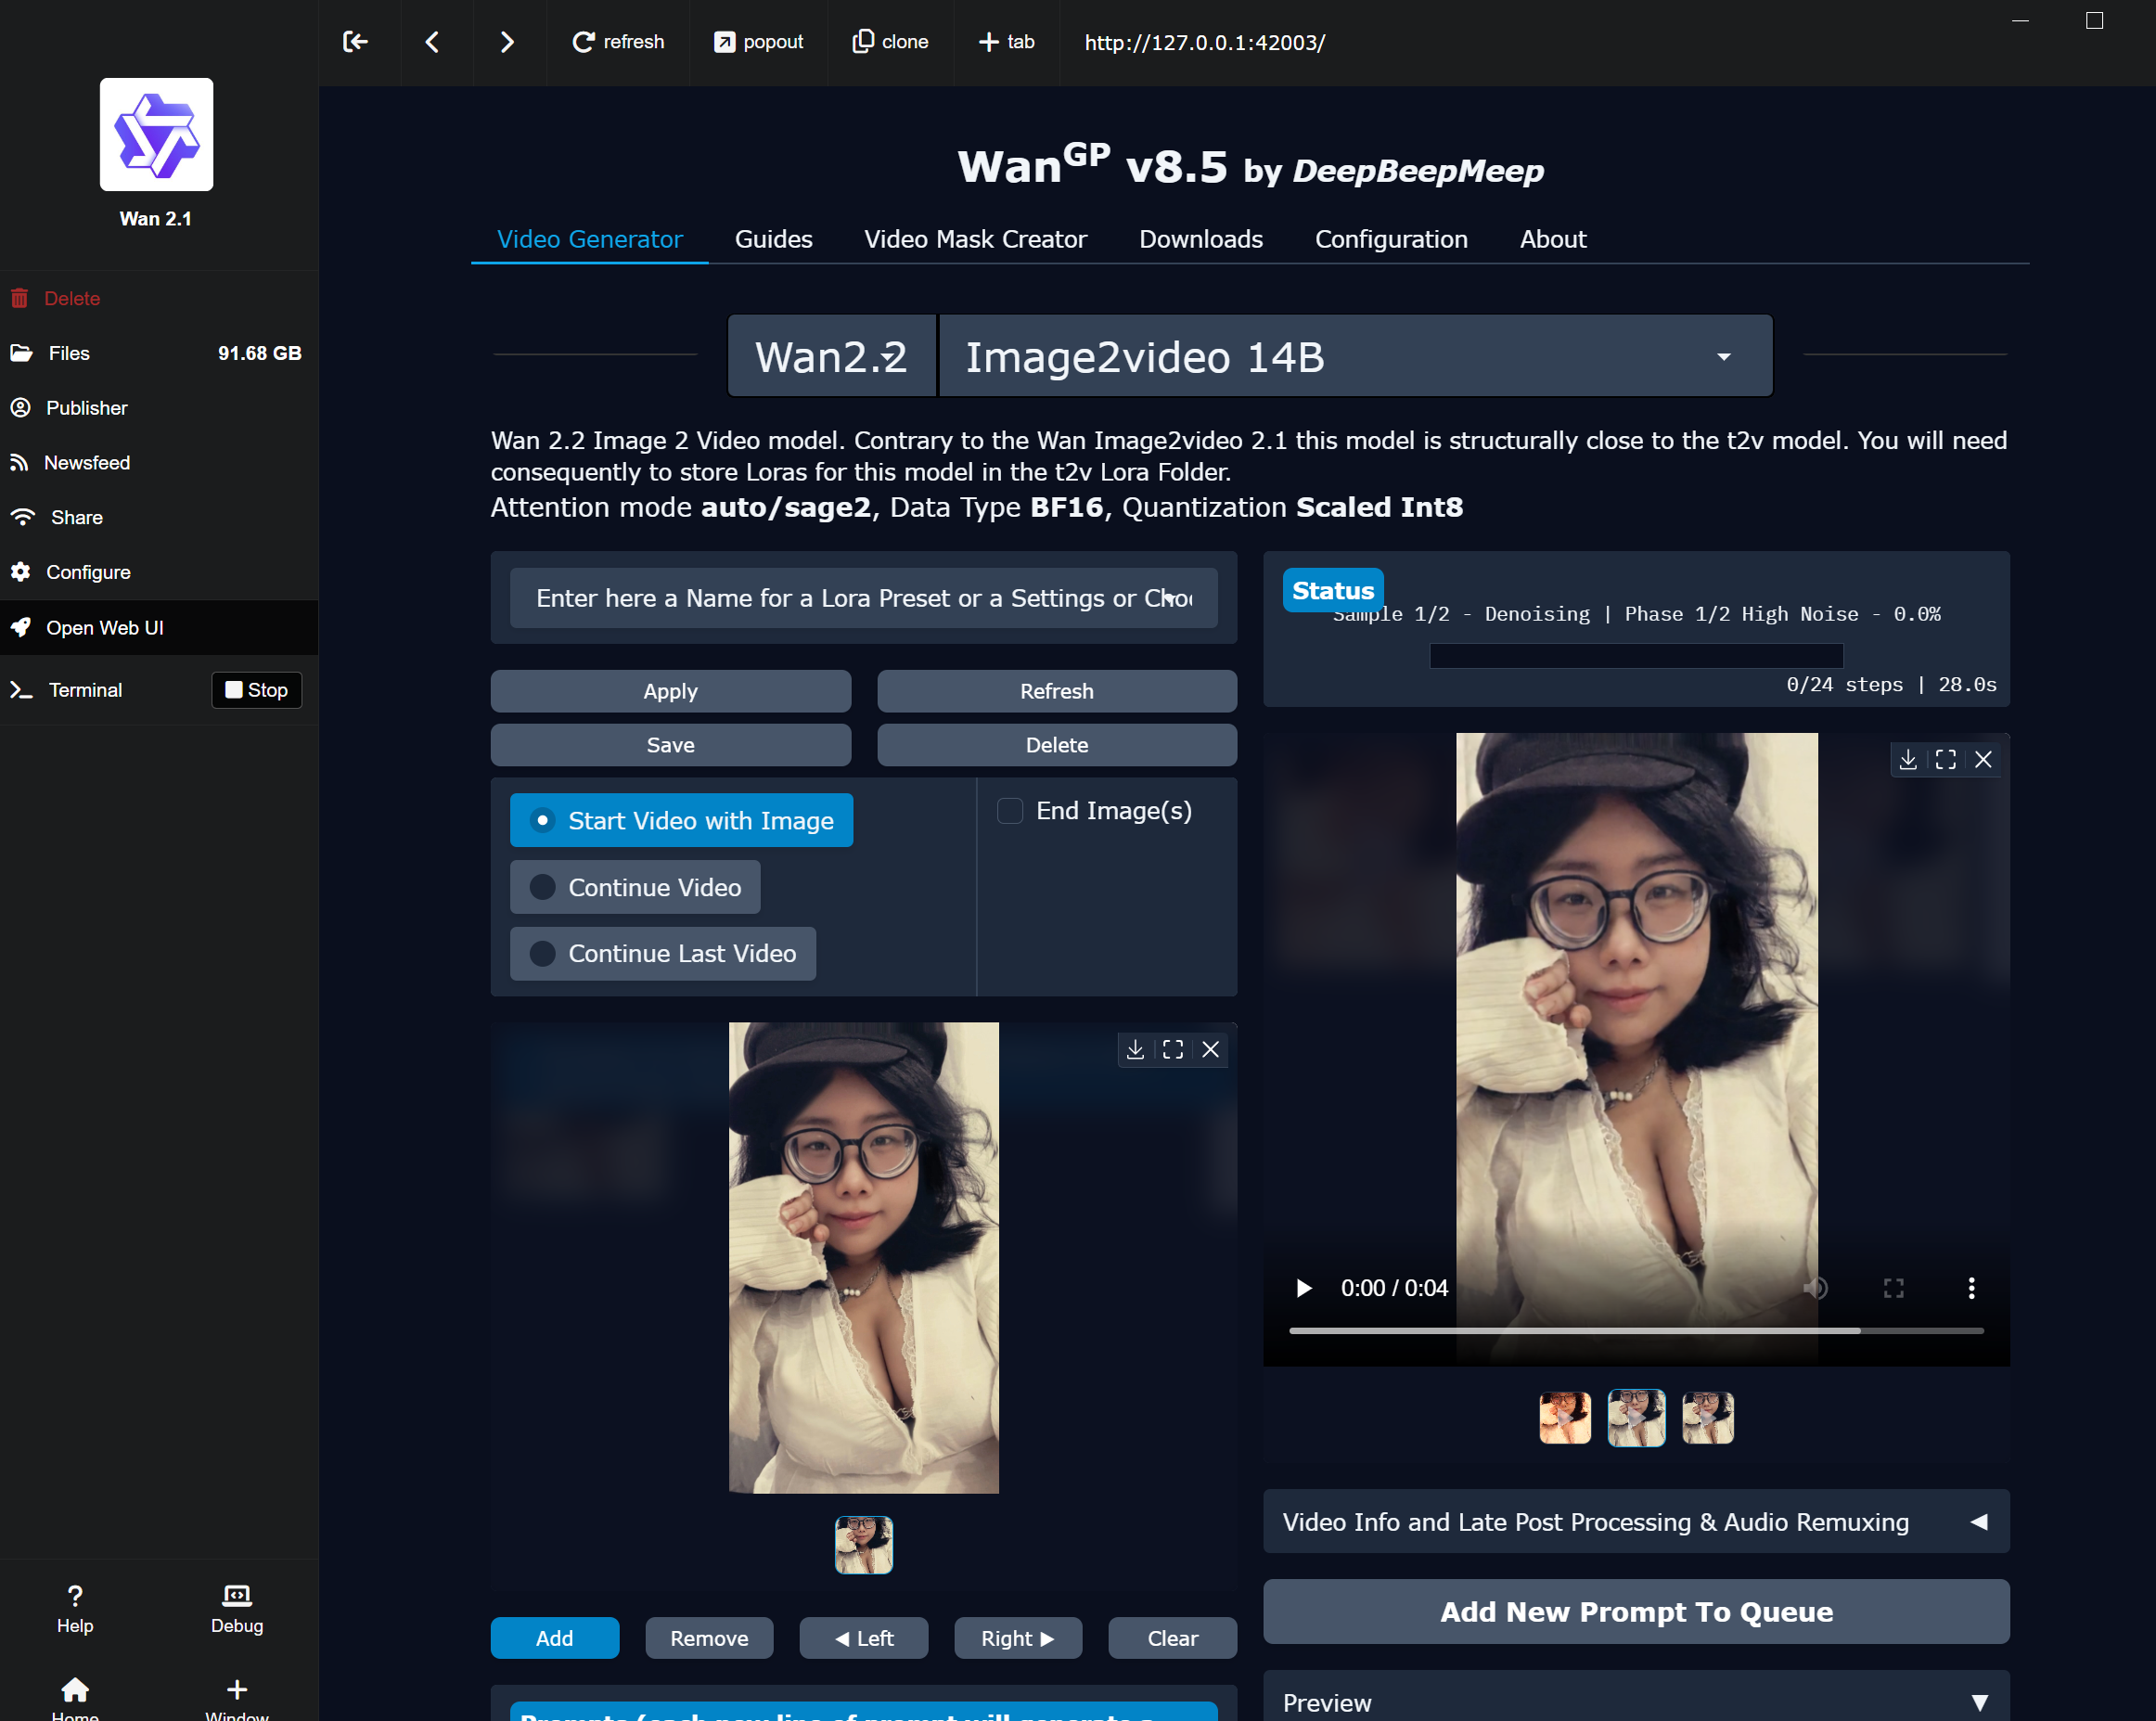Image resolution: width=2156 pixels, height=1721 pixels.
Task: Save the current settings preset
Action: (670, 745)
